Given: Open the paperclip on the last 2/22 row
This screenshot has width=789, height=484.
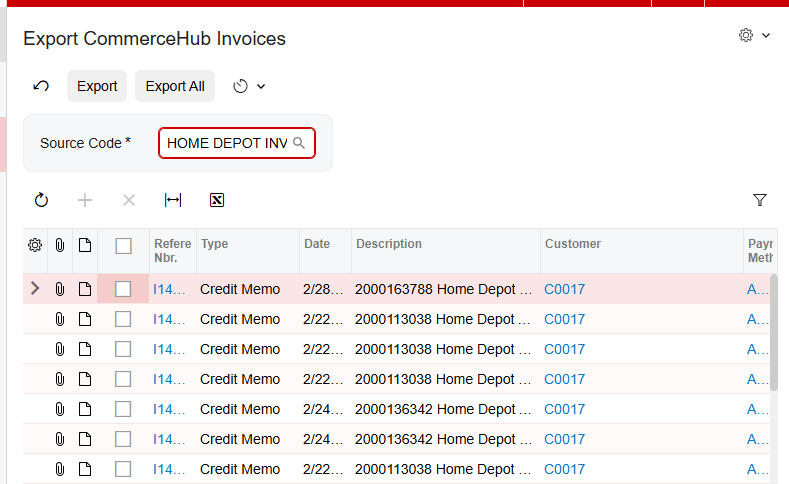Looking at the screenshot, I should [60, 469].
